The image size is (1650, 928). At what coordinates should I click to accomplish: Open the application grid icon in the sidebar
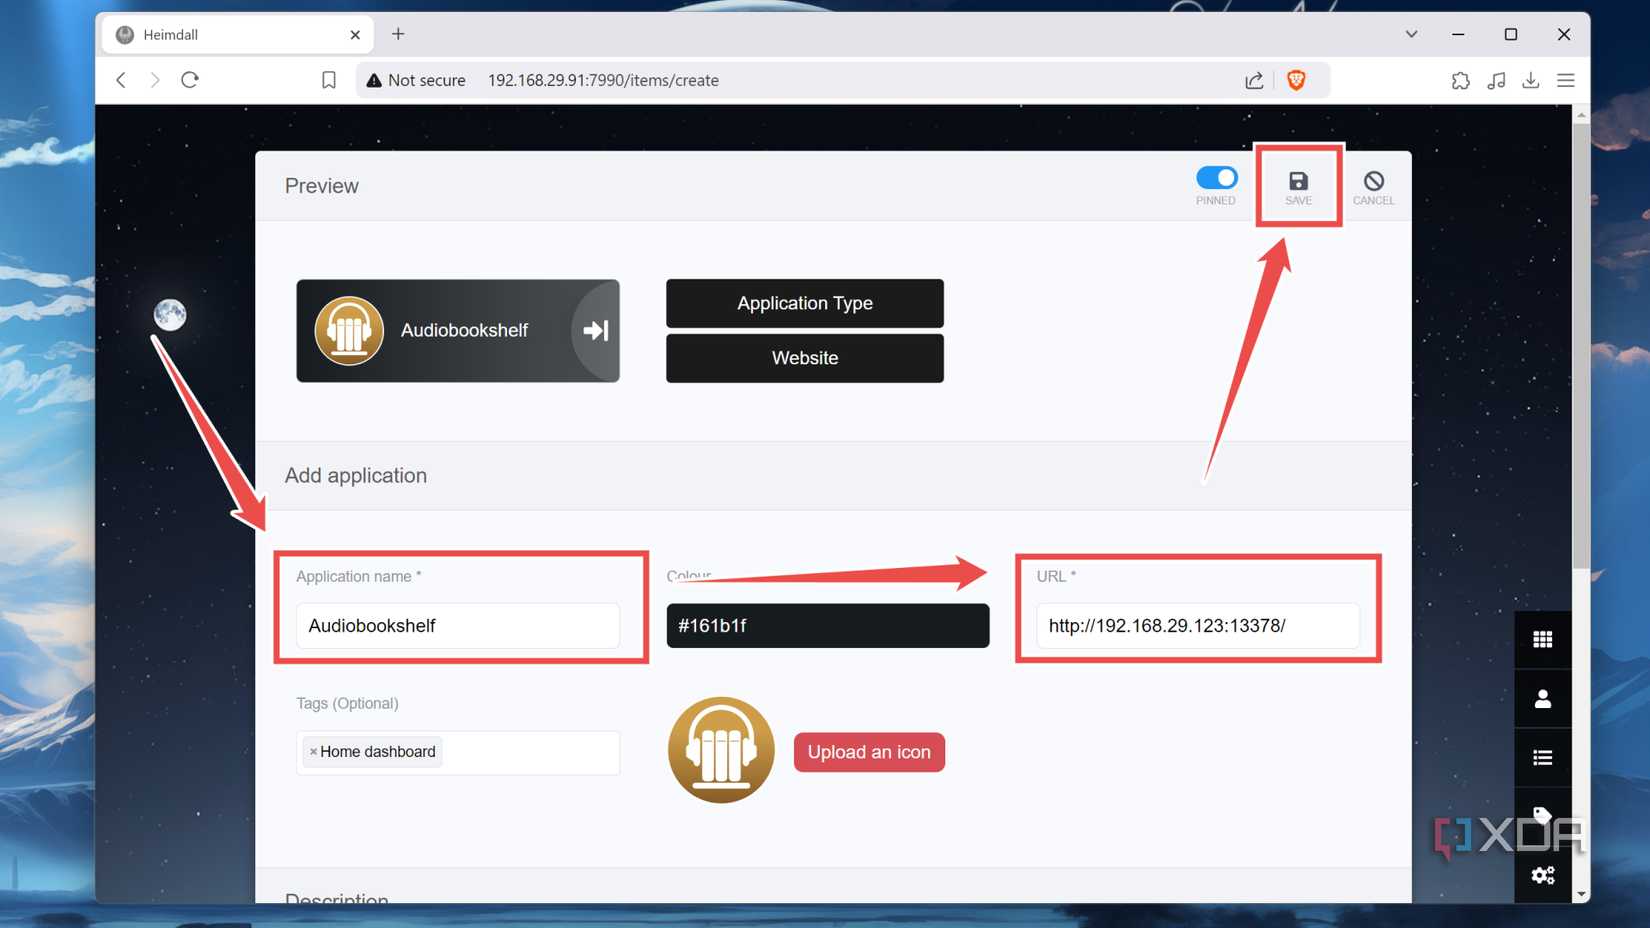[1543, 639]
